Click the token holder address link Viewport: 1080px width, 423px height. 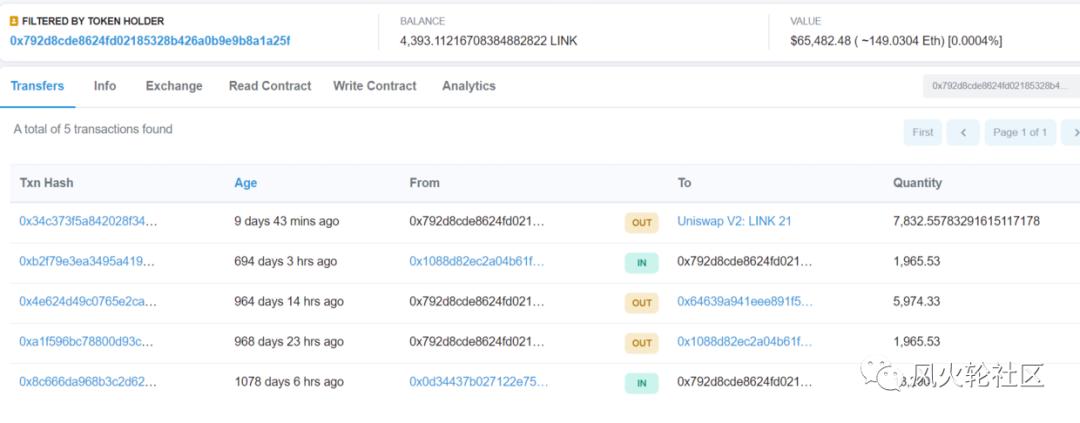click(150, 41)
